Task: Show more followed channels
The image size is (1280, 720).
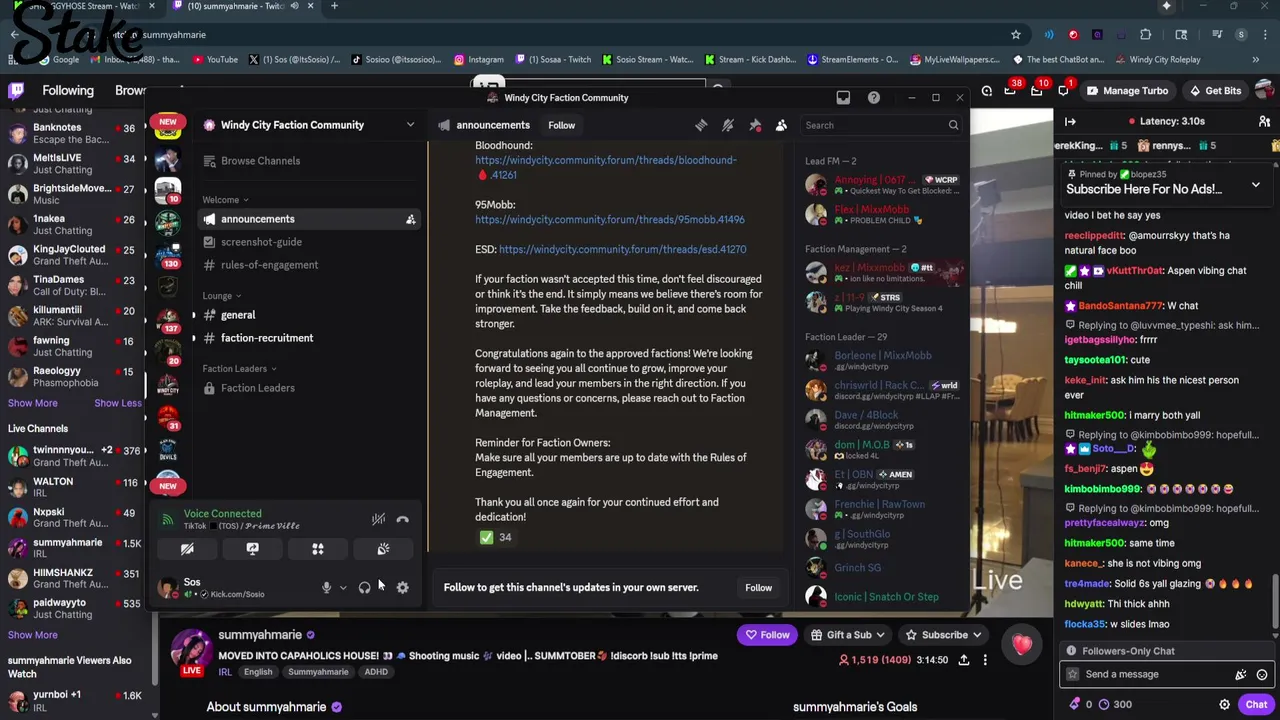Action: [33, 403]
